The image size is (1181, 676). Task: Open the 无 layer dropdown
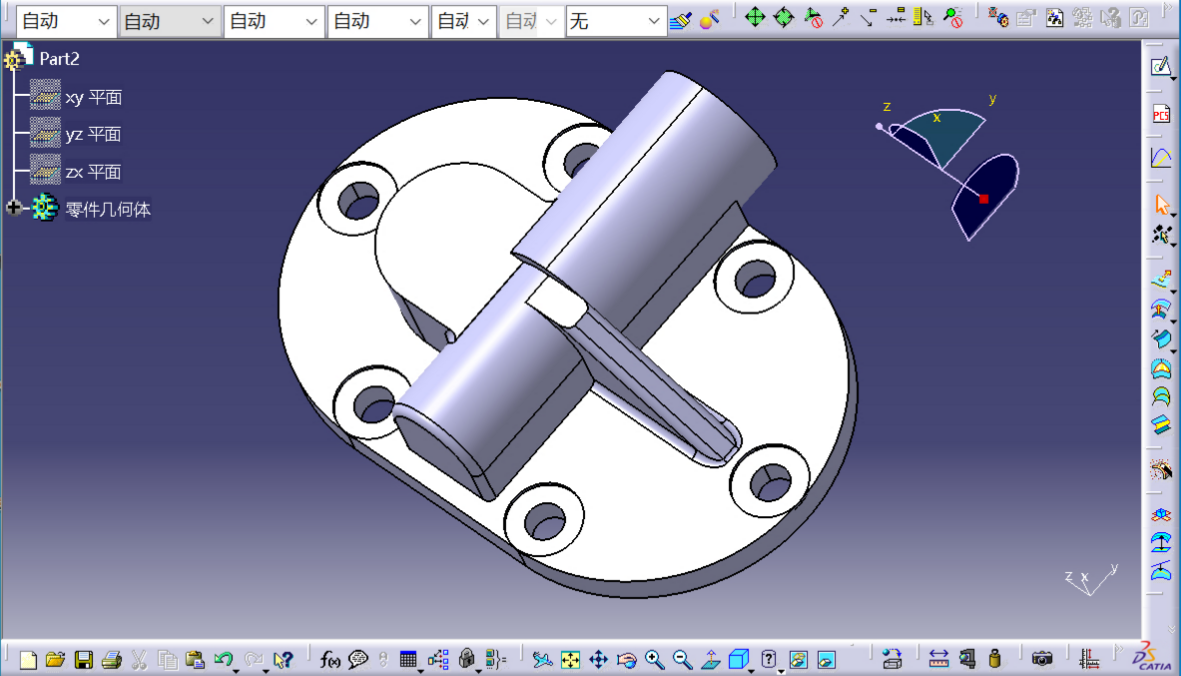click(x=653, y=21)
